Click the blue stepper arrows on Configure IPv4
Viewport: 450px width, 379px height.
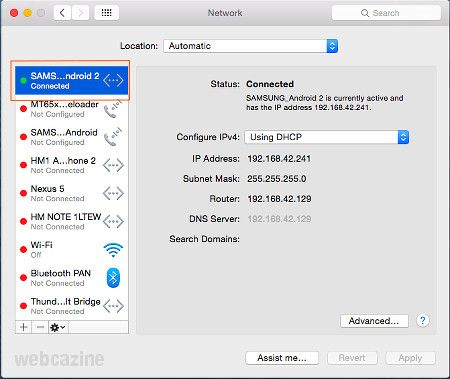[403, 137]
